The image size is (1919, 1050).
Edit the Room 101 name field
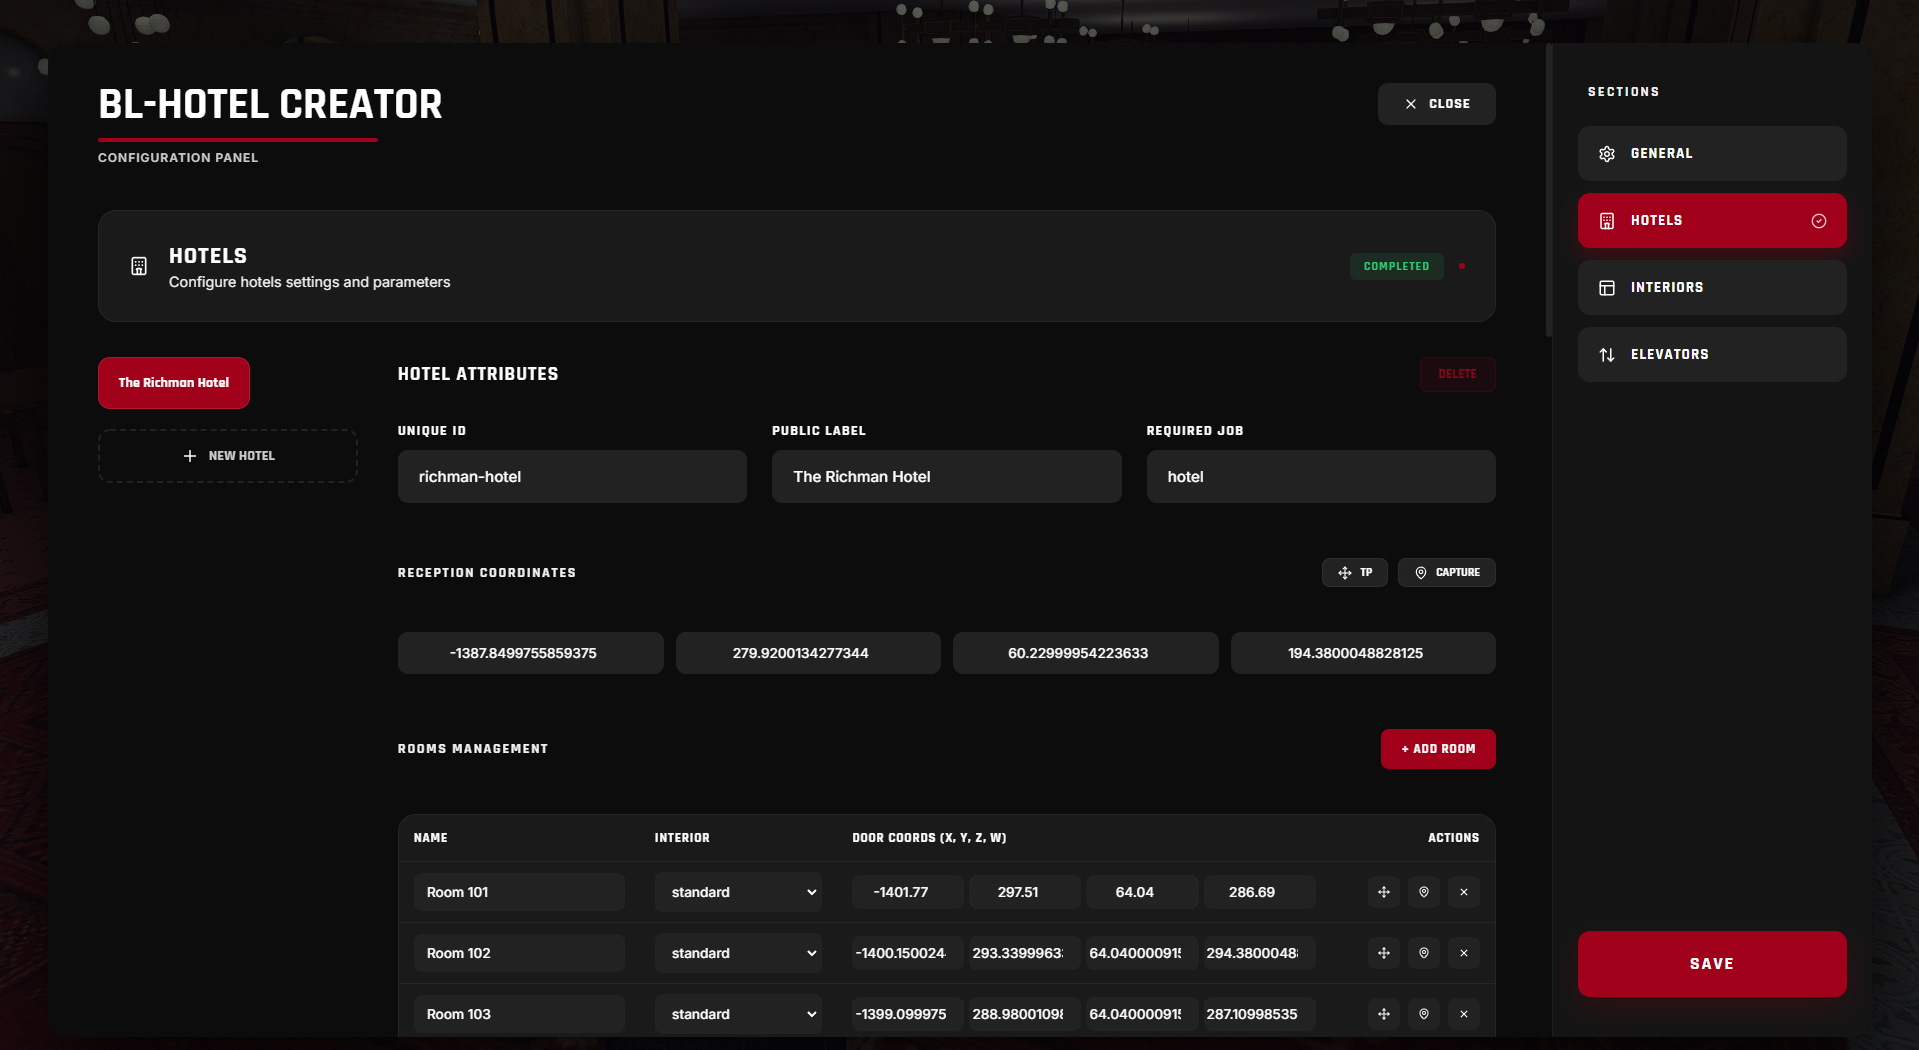(x=519, y=892)
